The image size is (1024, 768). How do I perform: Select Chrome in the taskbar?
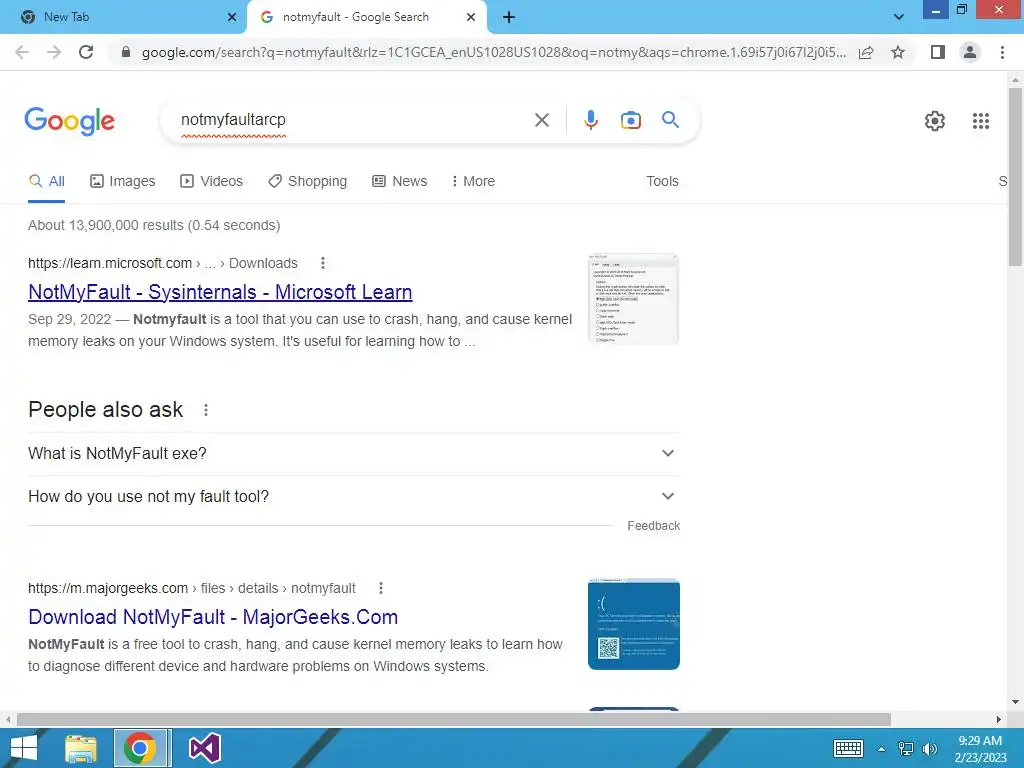point(142,748)
